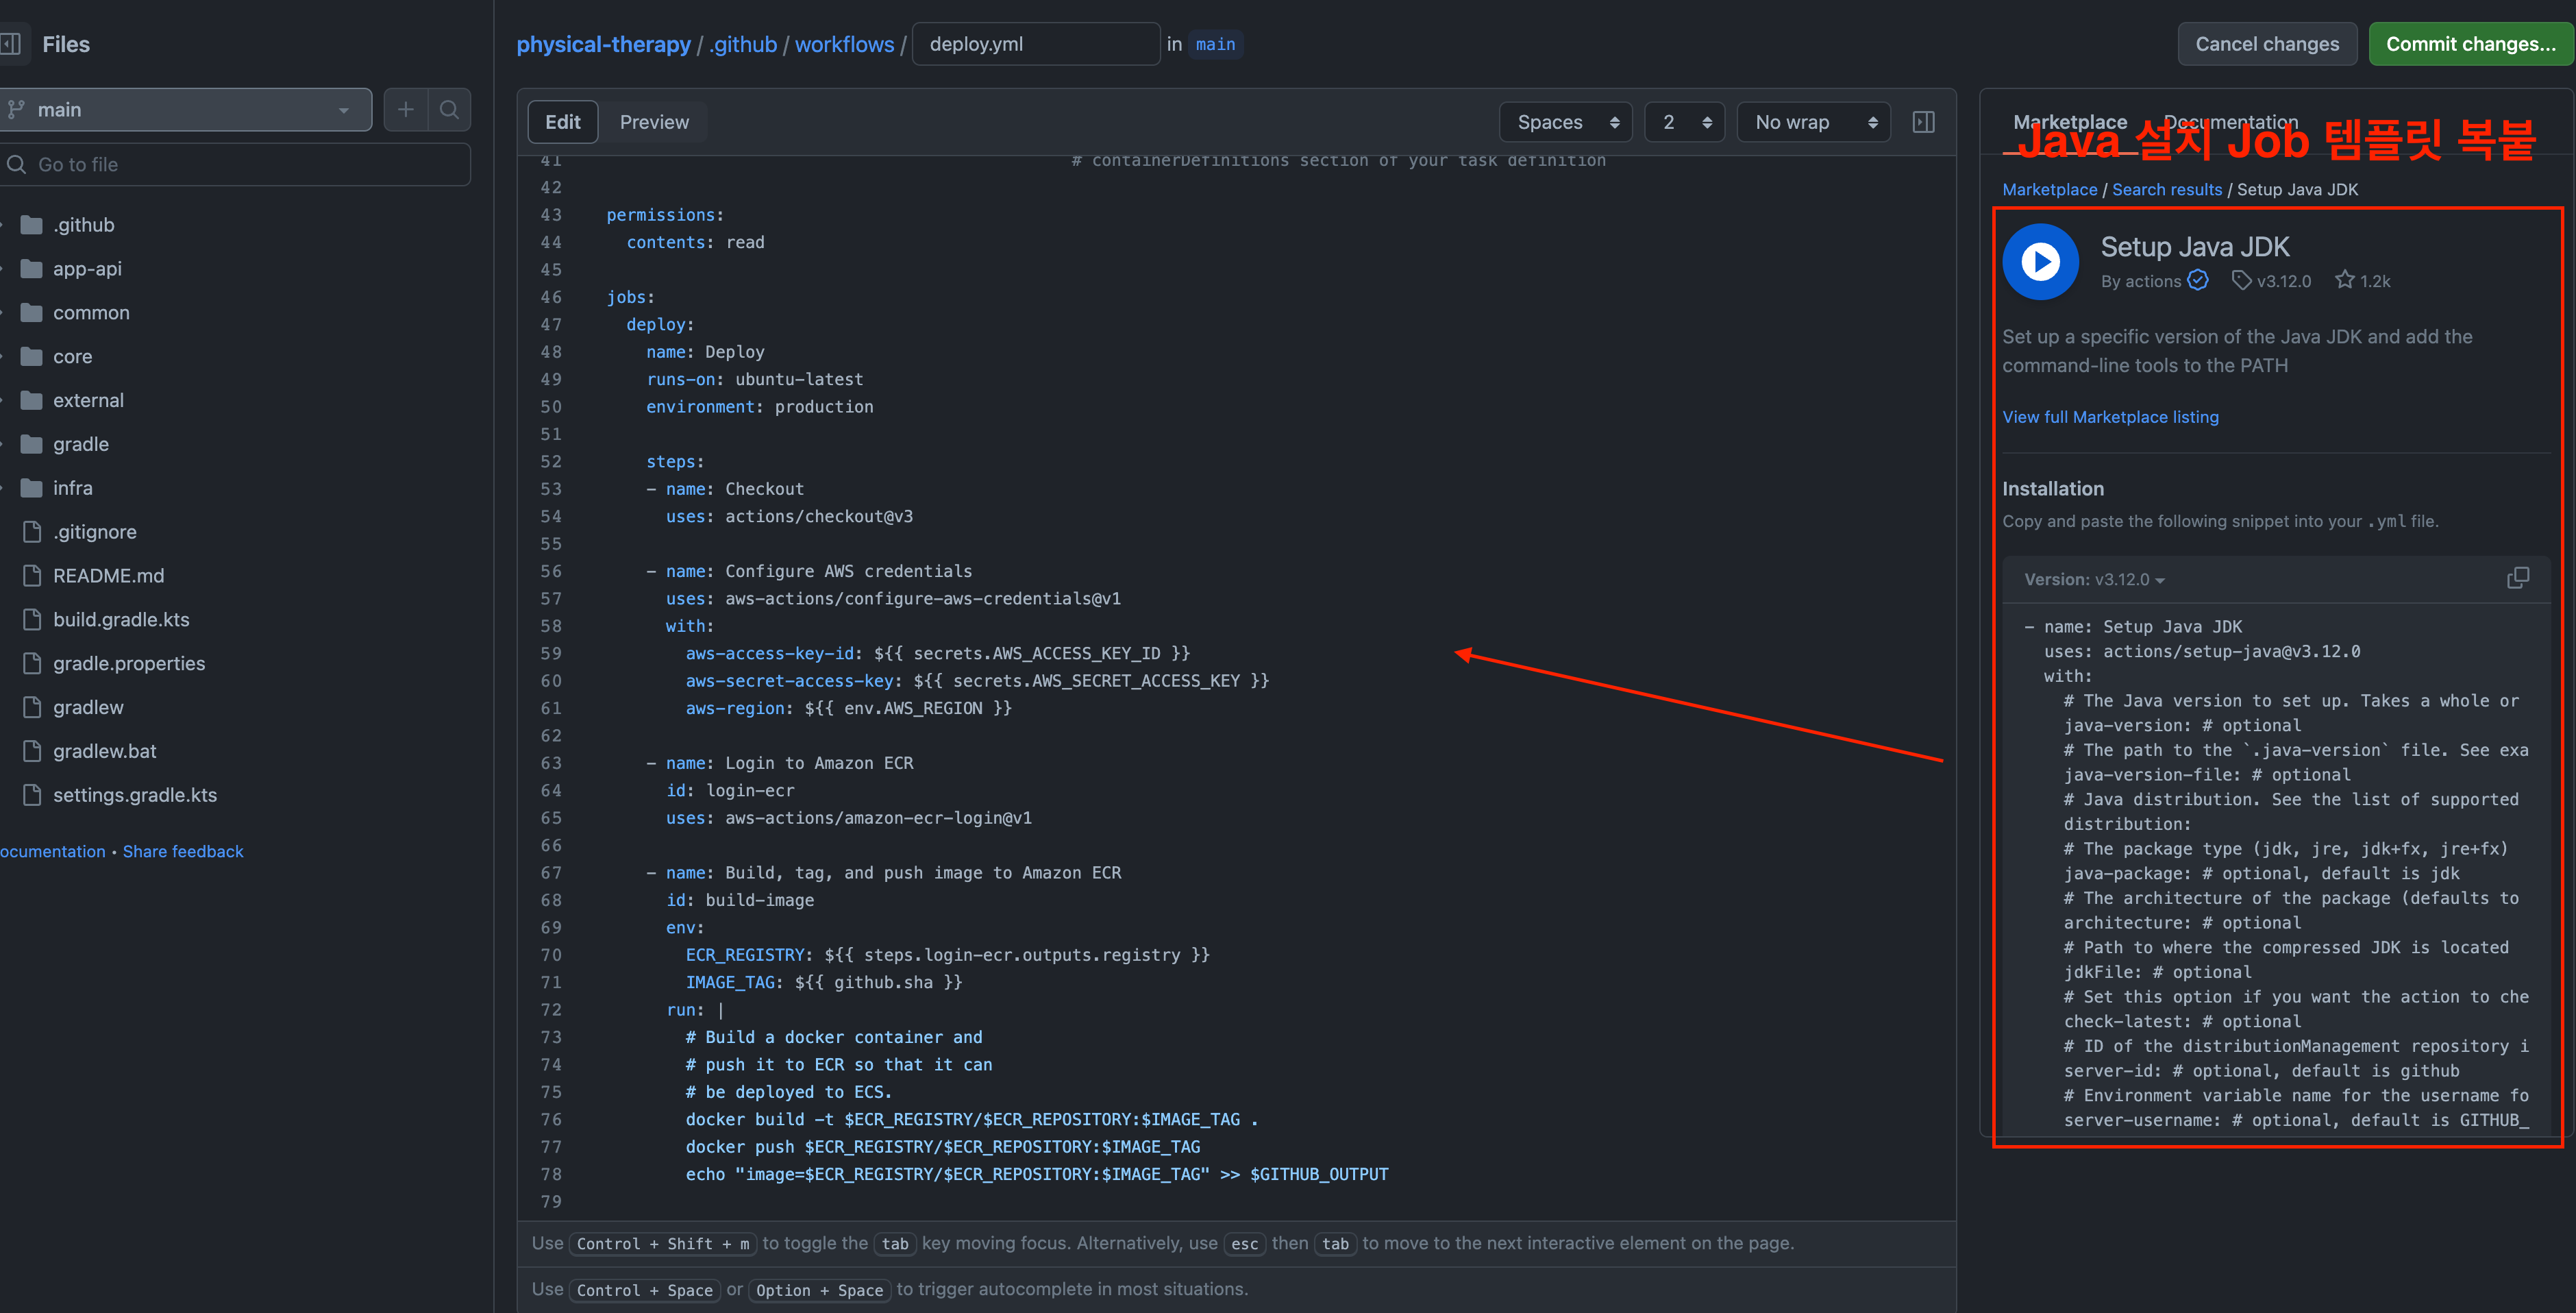2576x1313 pixels.
Task: Collapse the Files side panel icon
Action: (10, 44)
